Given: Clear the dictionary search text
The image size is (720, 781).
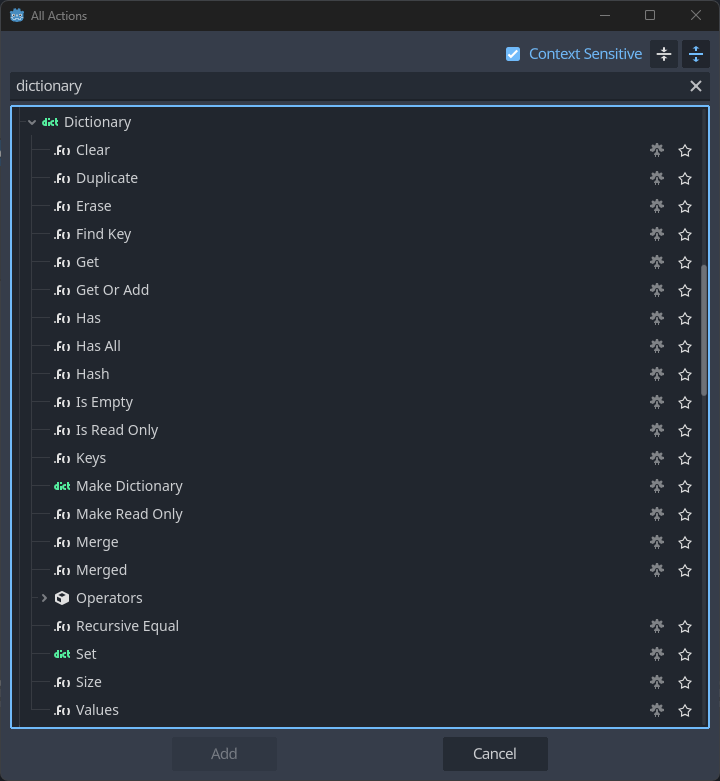Looking at the screenshot, I should (696, 86).
